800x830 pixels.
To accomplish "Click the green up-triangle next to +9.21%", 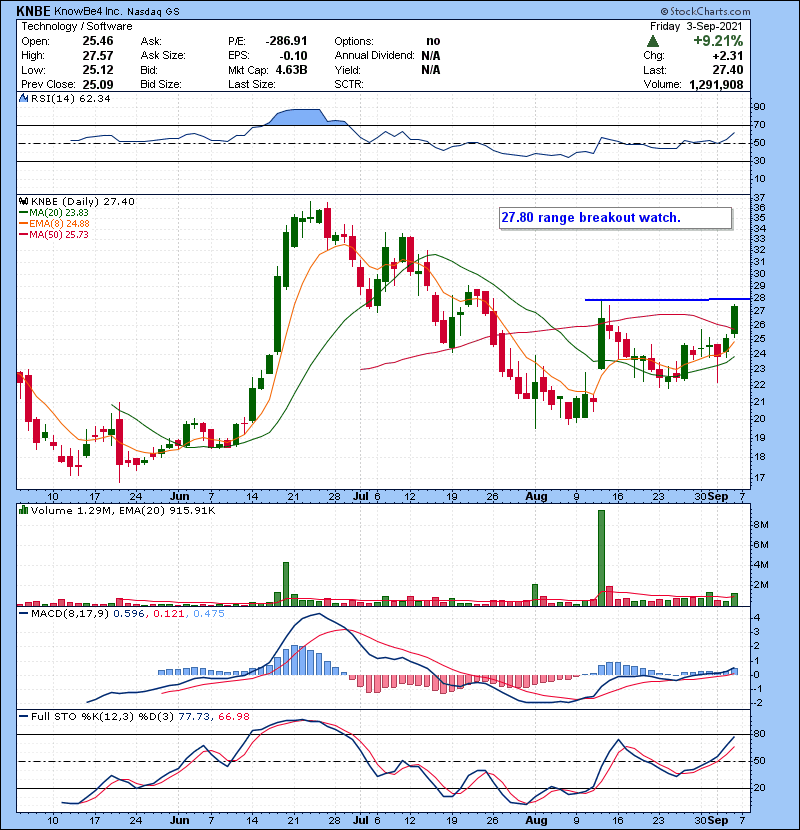I will (653, 41).
